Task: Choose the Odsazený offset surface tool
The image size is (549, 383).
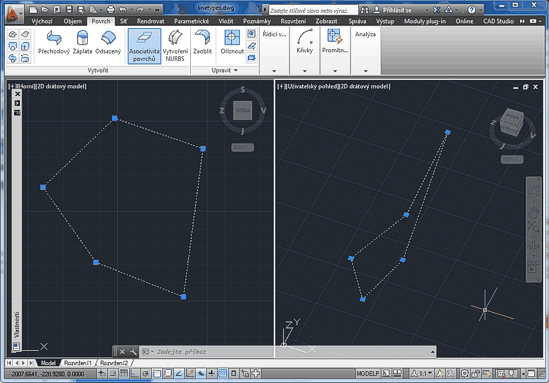Action: (108, 43)
